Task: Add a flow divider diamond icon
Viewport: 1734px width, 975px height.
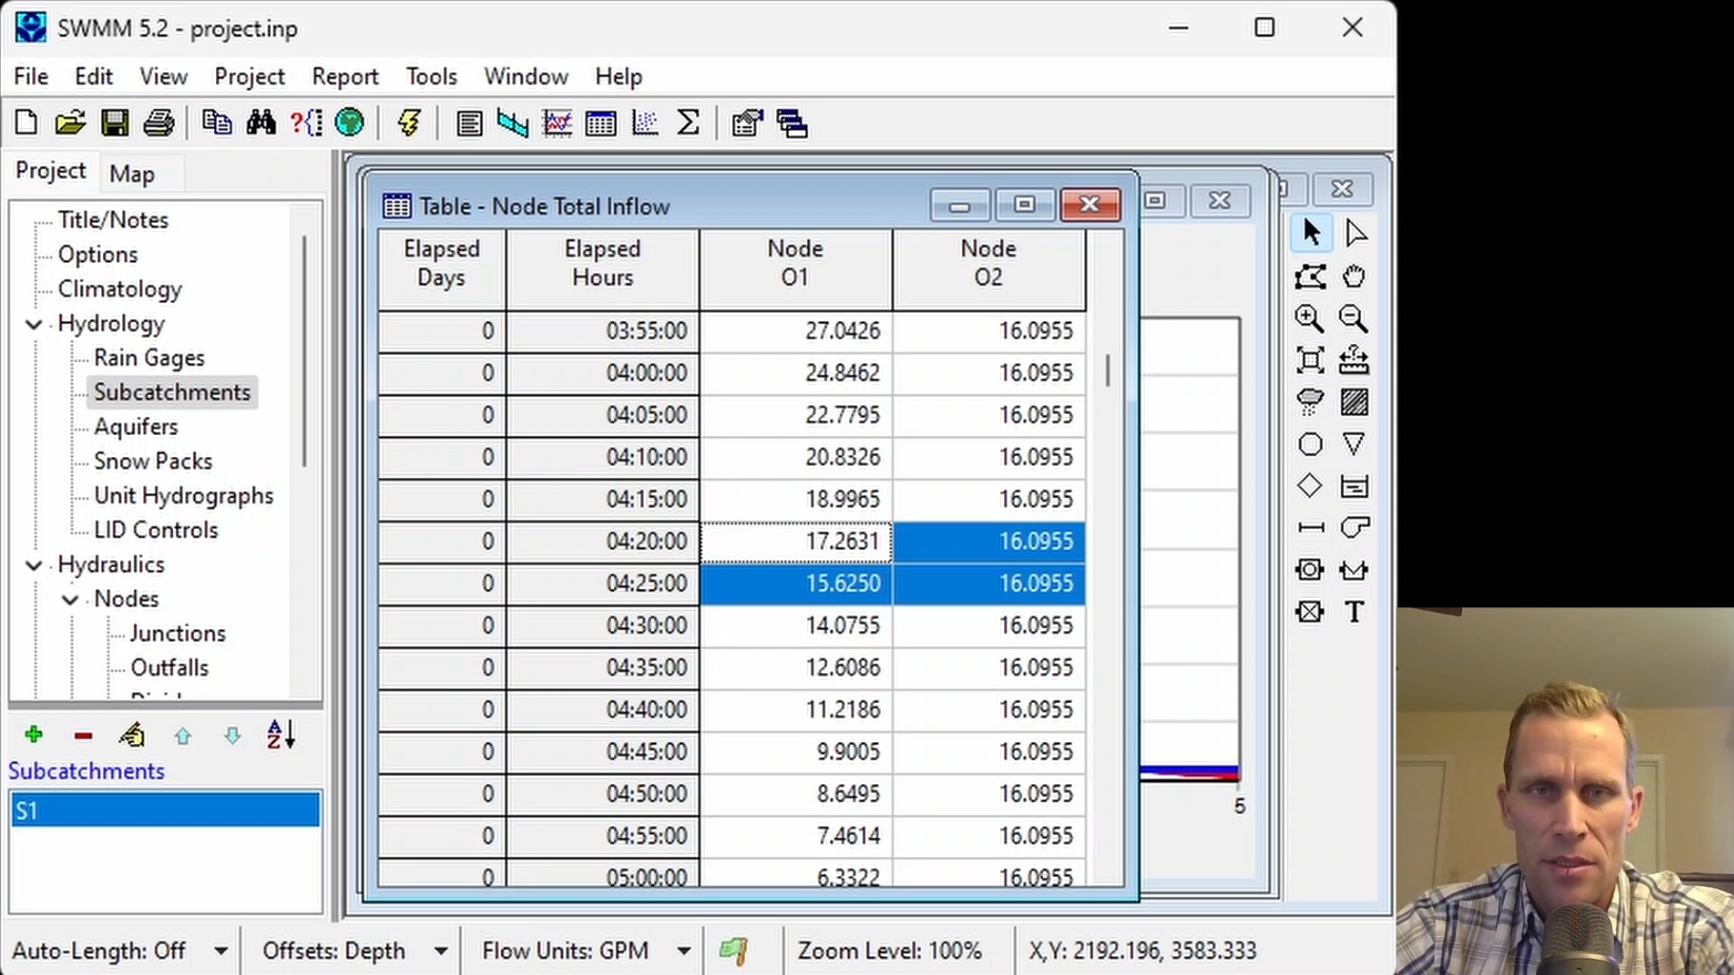Action: click(1311, 486)
